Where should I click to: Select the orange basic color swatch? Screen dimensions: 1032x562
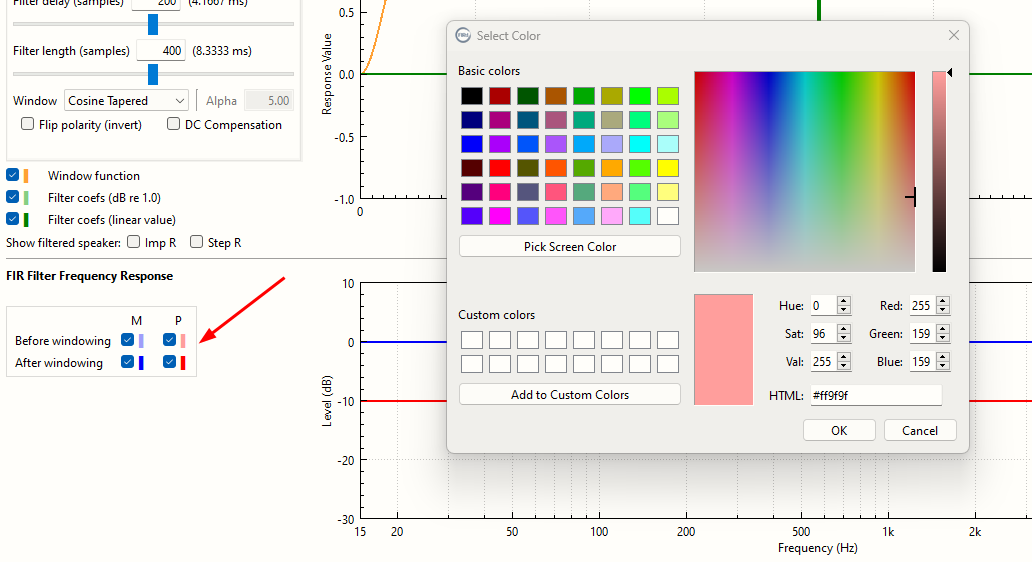(x=611, y=168)
